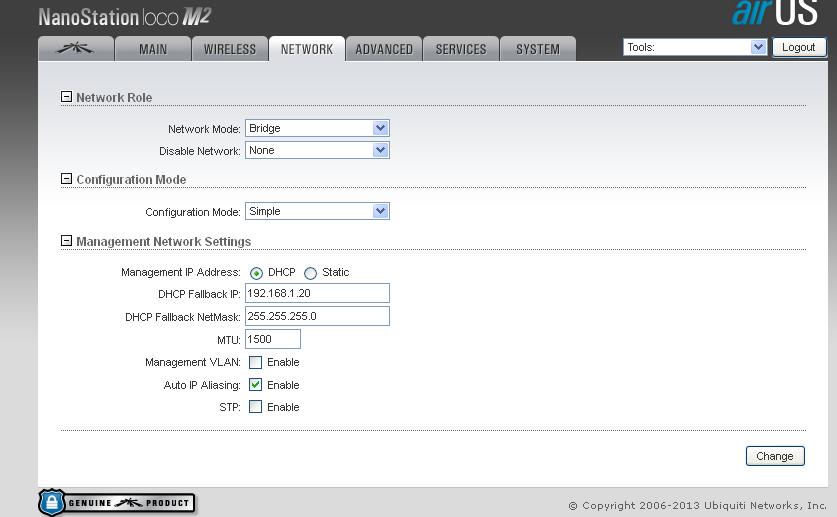
Task: Switch to the WIRELESS tab
Action: click(x=230, y=49)
